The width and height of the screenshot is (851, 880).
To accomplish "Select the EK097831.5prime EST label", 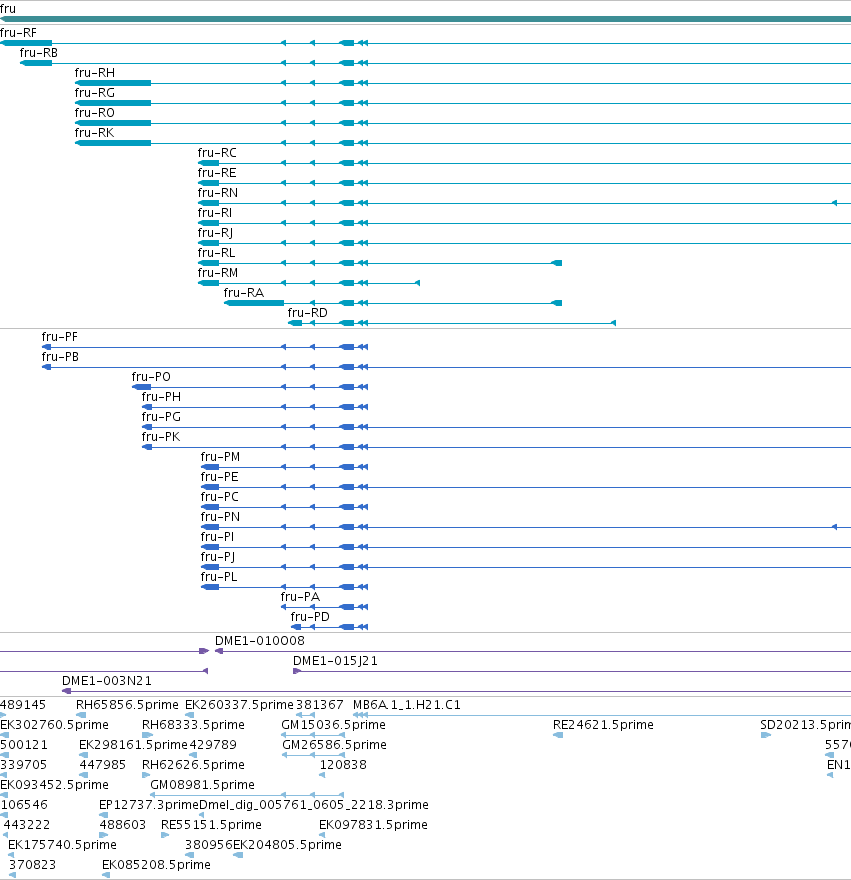I will pyautogui.click(x=373, y=825).
